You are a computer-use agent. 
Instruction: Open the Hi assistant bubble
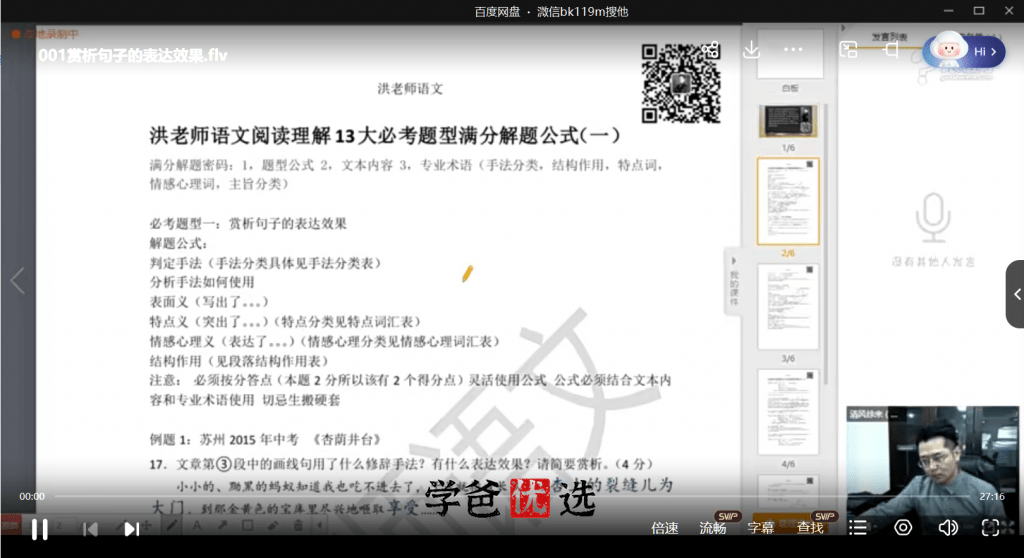tap(964, 51)
